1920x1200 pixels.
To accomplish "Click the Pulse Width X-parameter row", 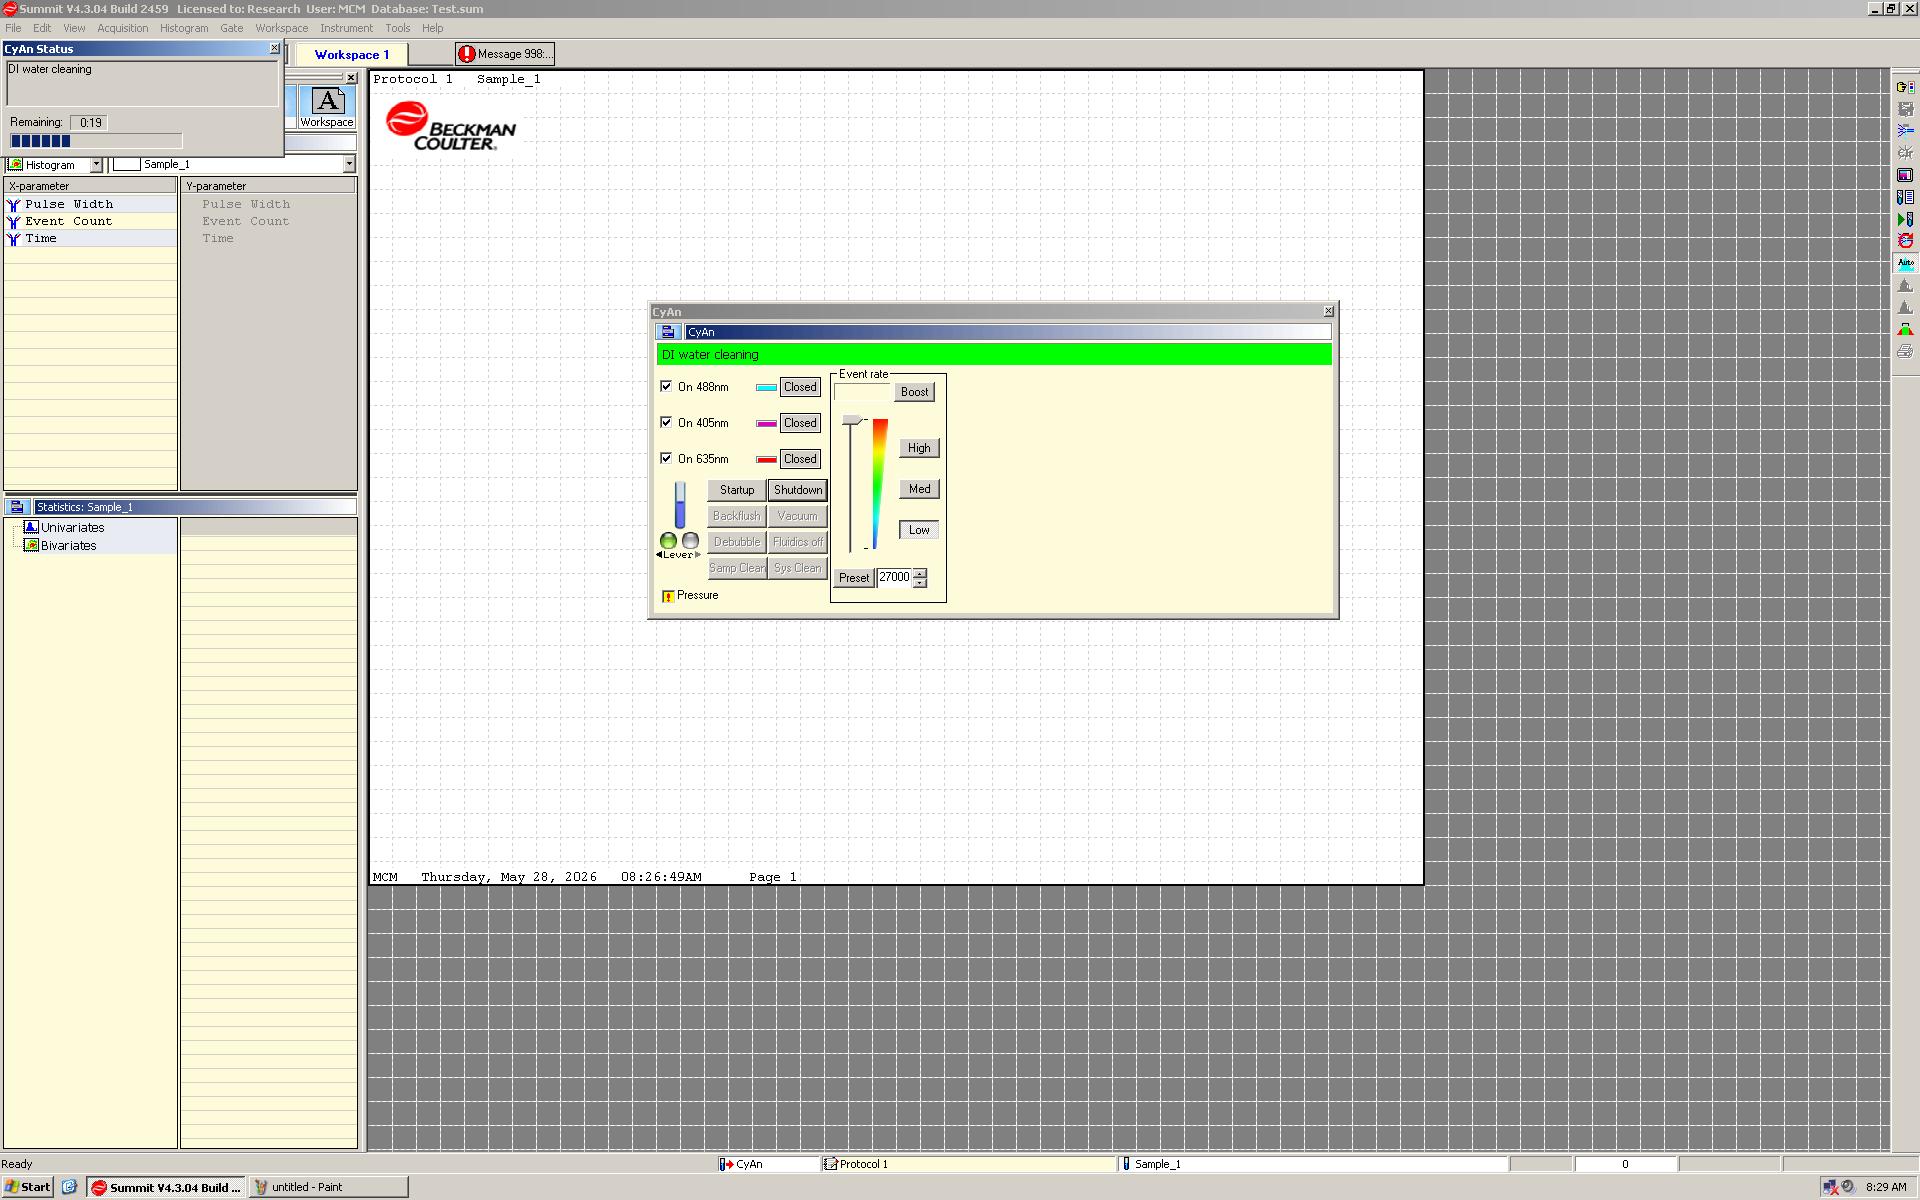I will click(91, 204).
